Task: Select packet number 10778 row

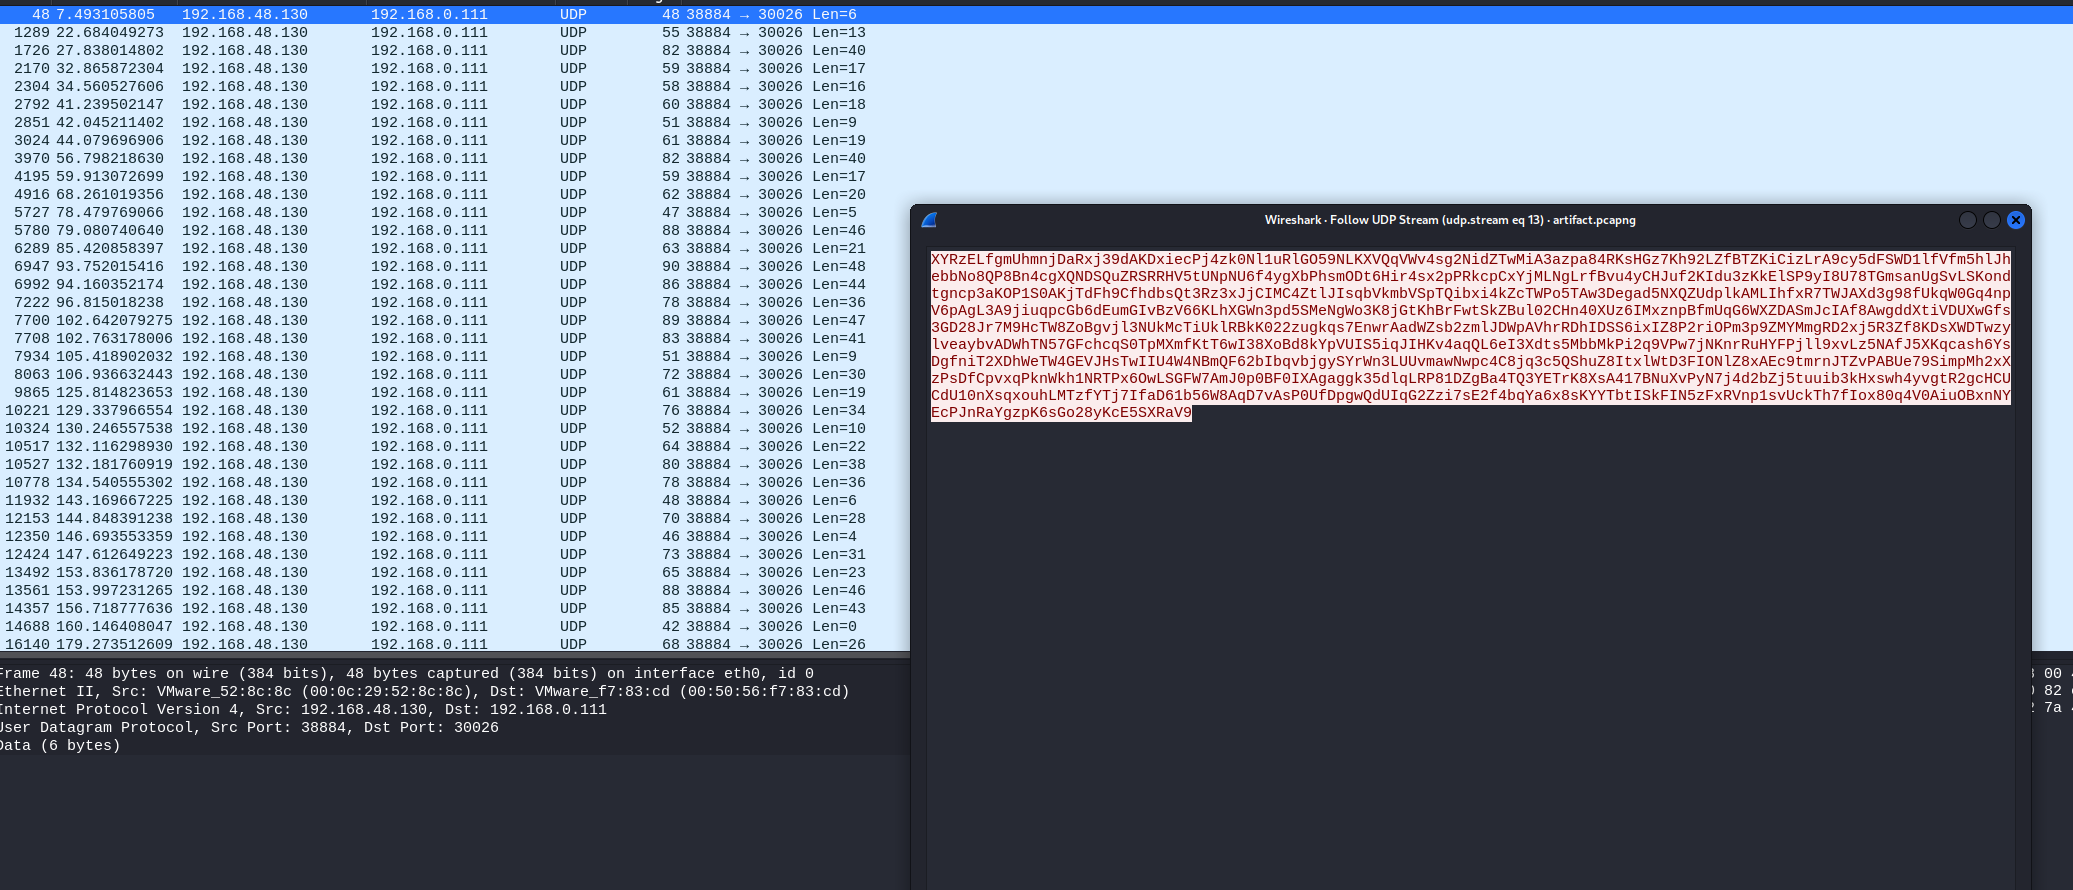Action: click(455, 483)
